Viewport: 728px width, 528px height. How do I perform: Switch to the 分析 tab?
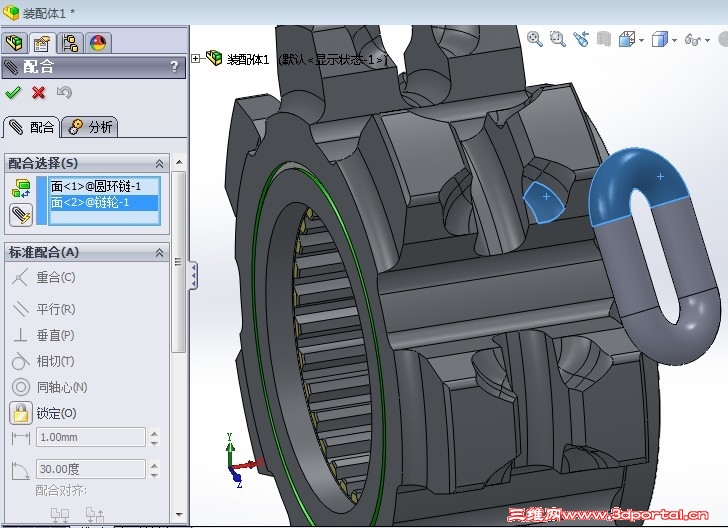click(90, 127)
